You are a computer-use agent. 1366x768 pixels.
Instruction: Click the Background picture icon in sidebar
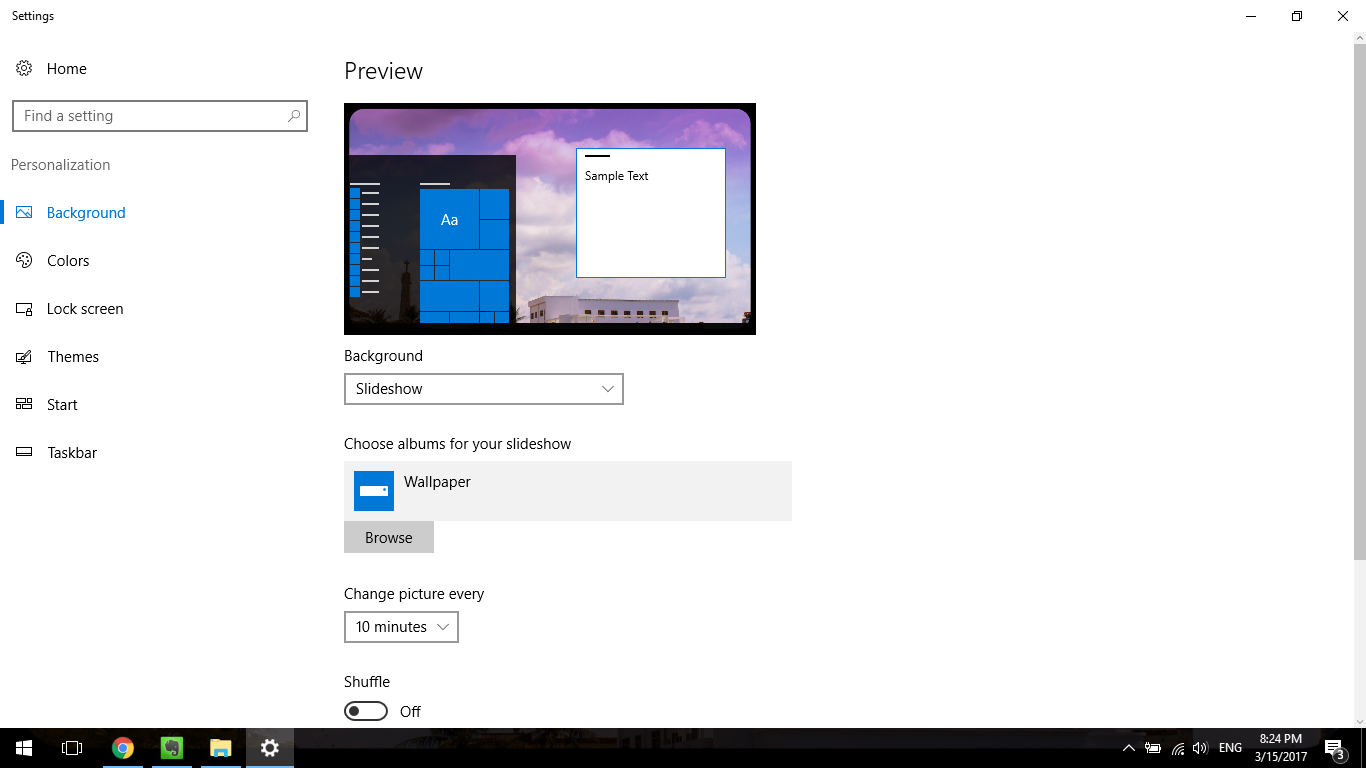25,213
